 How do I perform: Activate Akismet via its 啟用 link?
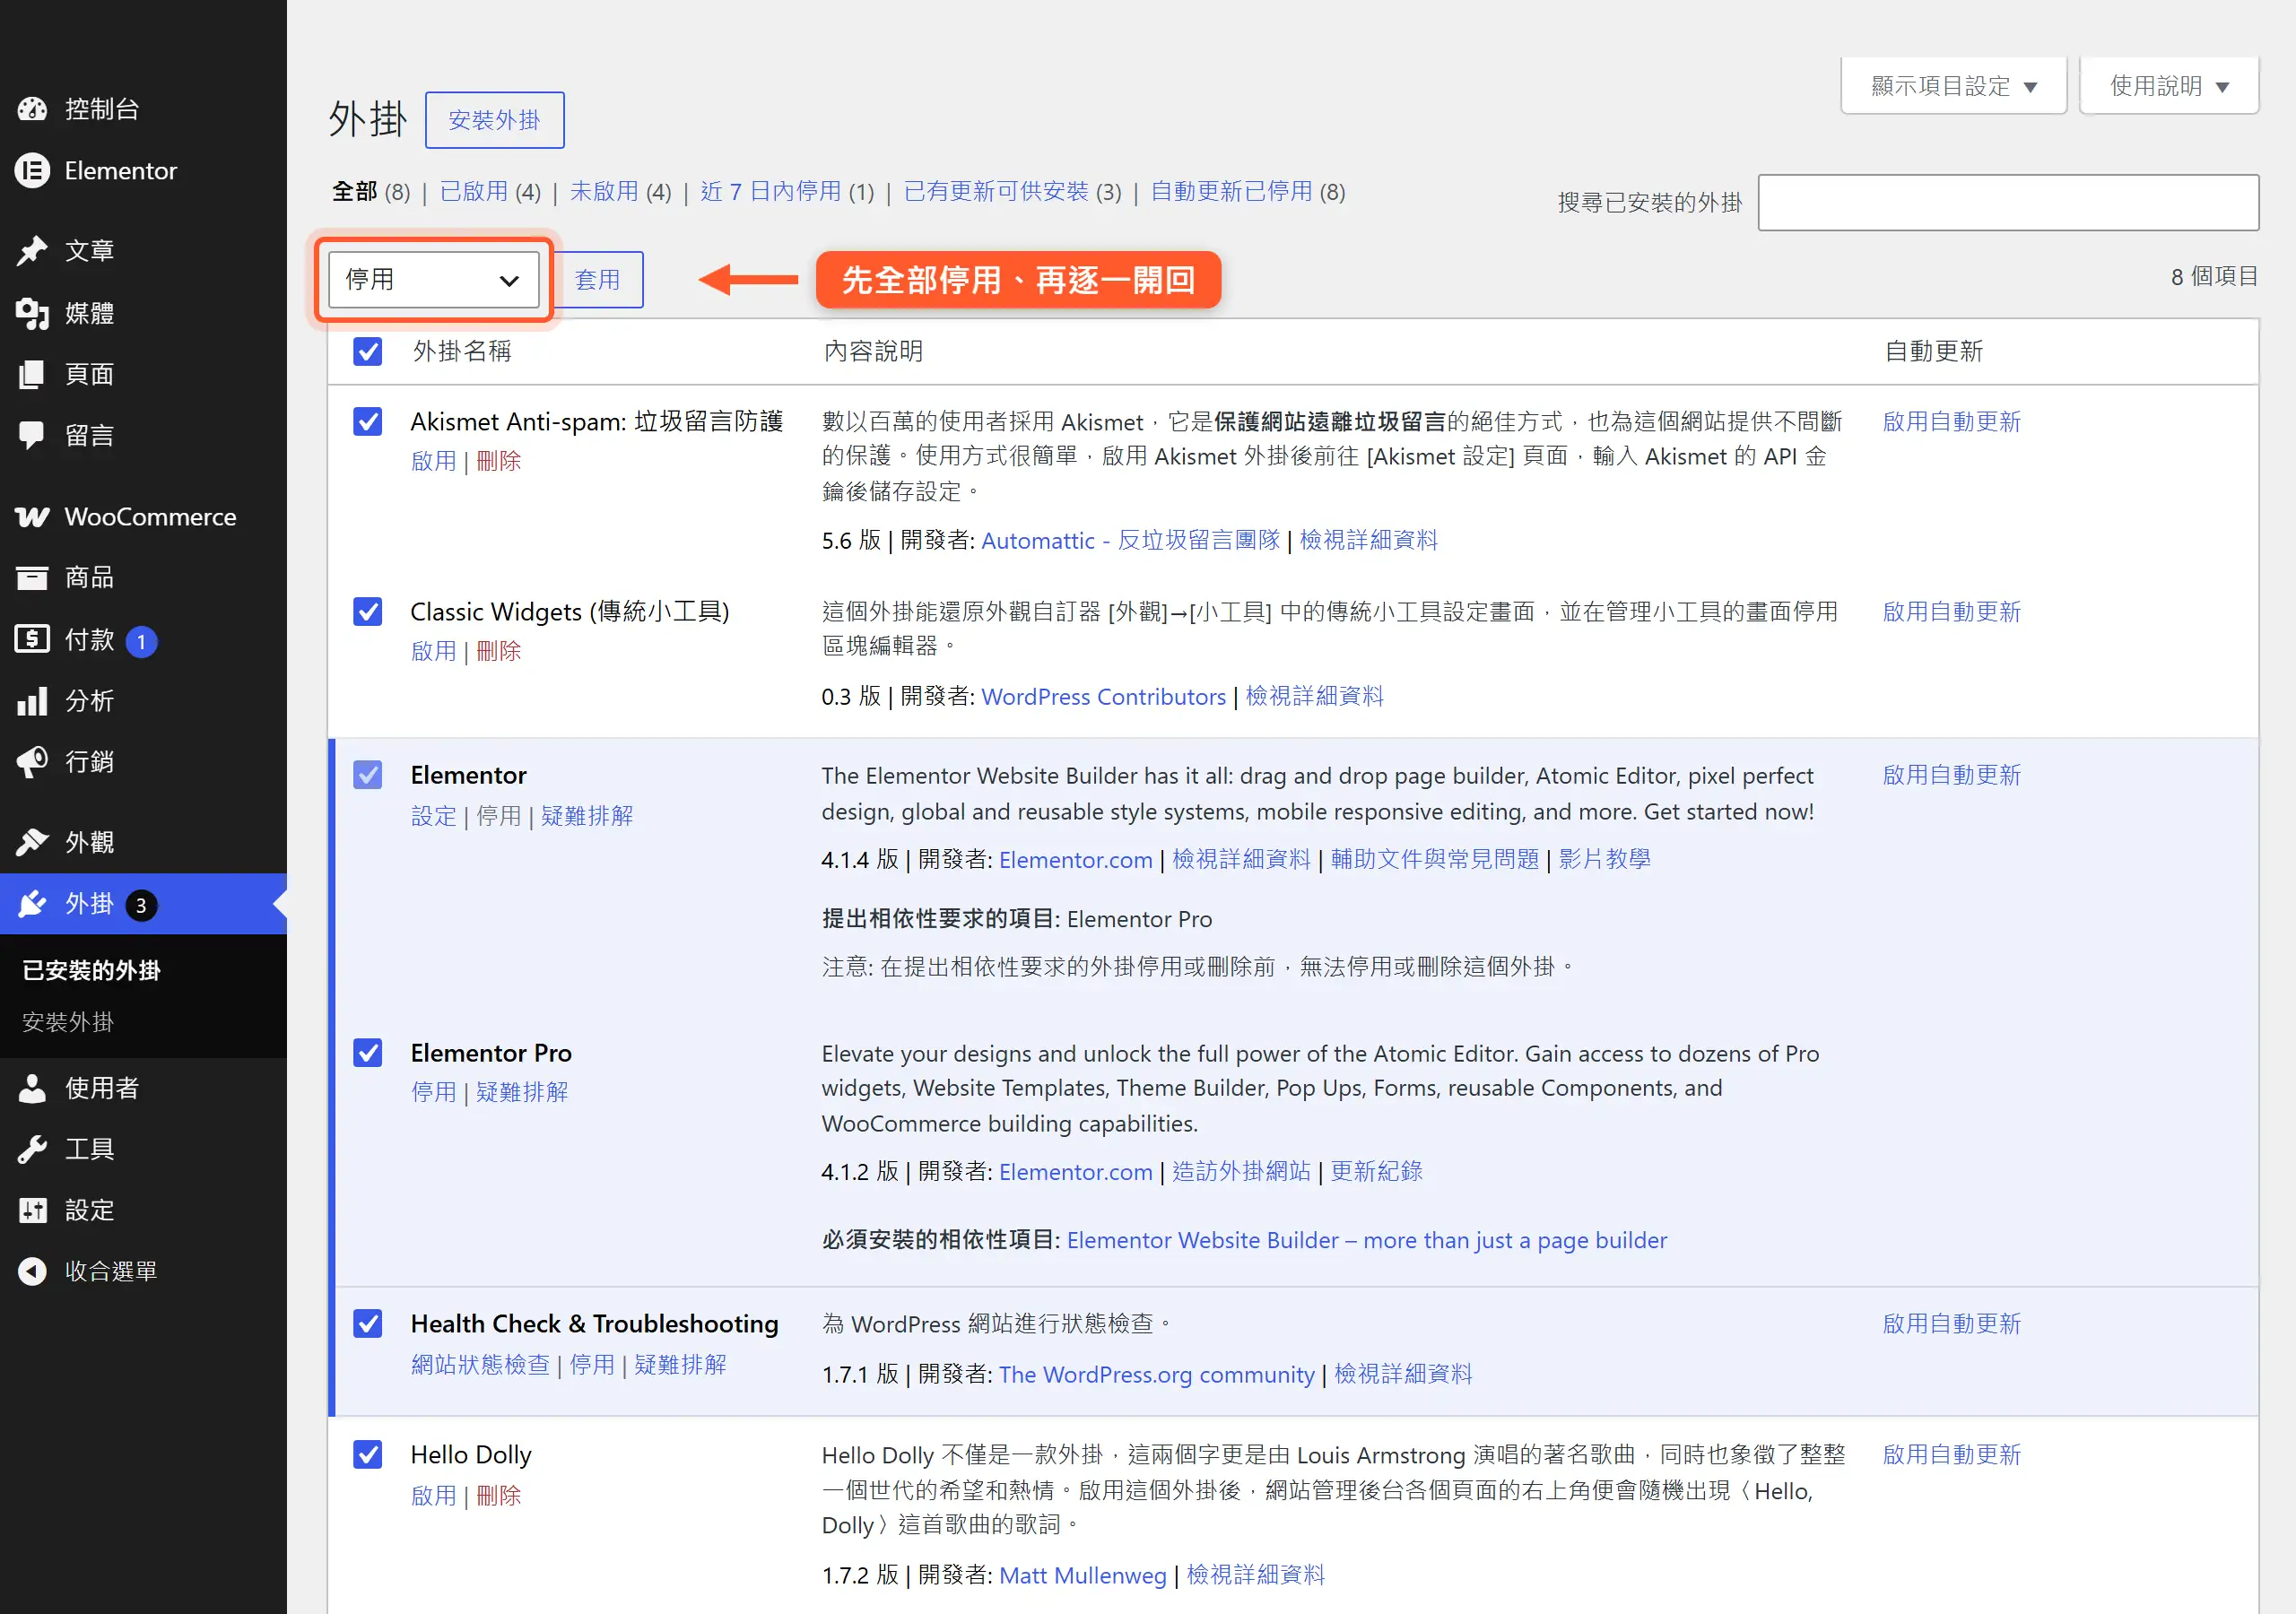click(433, 461)
